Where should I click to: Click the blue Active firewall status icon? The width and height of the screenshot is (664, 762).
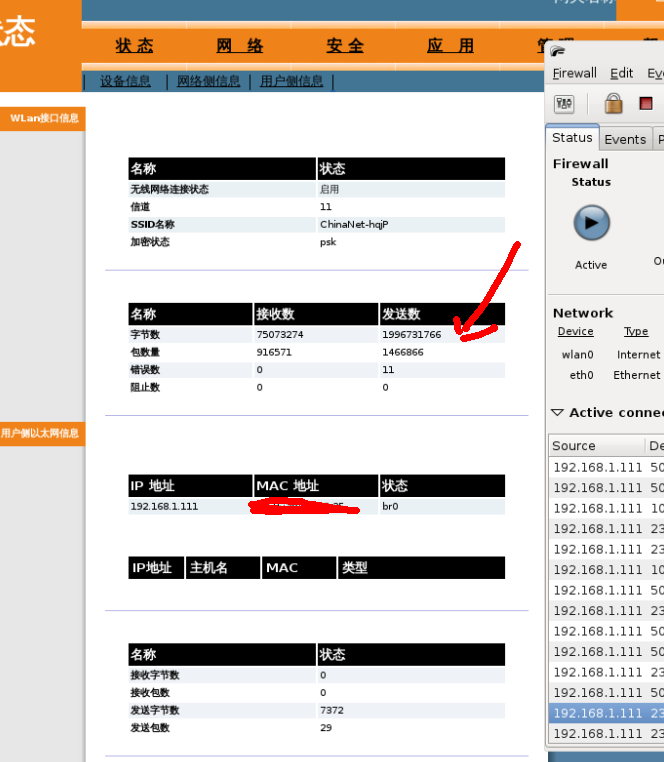click(x=591, y=222)
